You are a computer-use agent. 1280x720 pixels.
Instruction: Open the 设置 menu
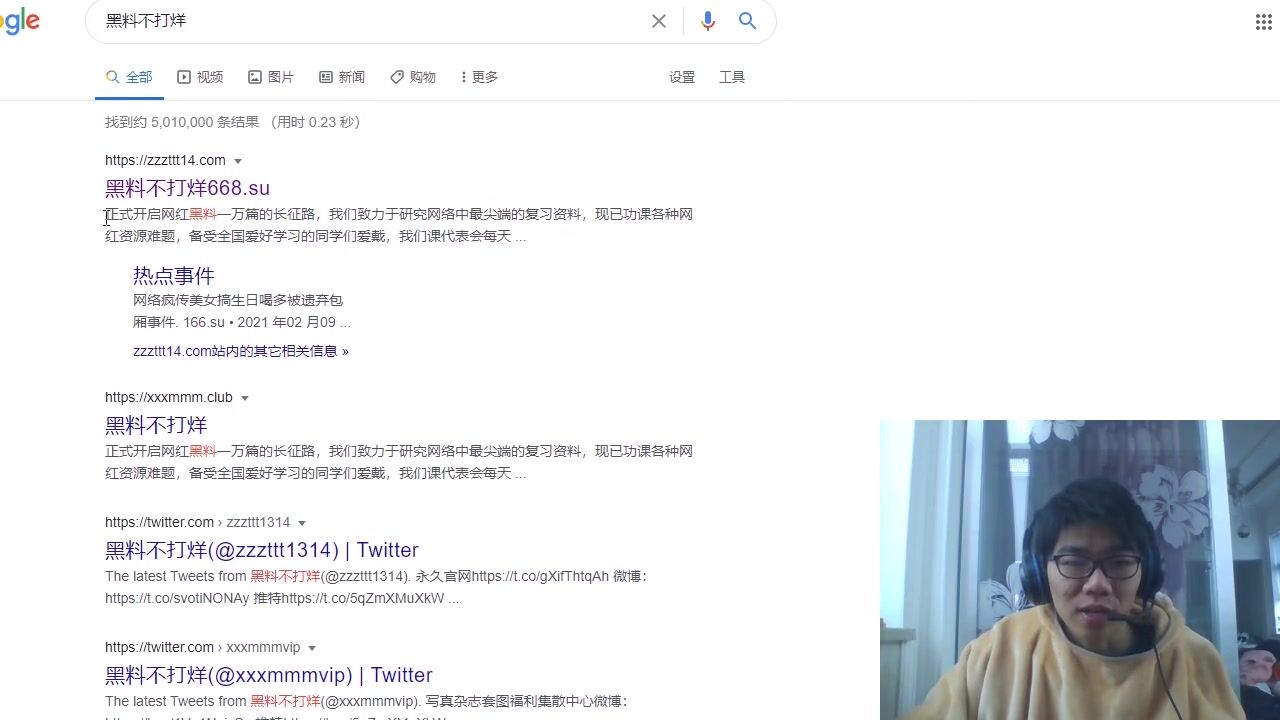[682, 77]
